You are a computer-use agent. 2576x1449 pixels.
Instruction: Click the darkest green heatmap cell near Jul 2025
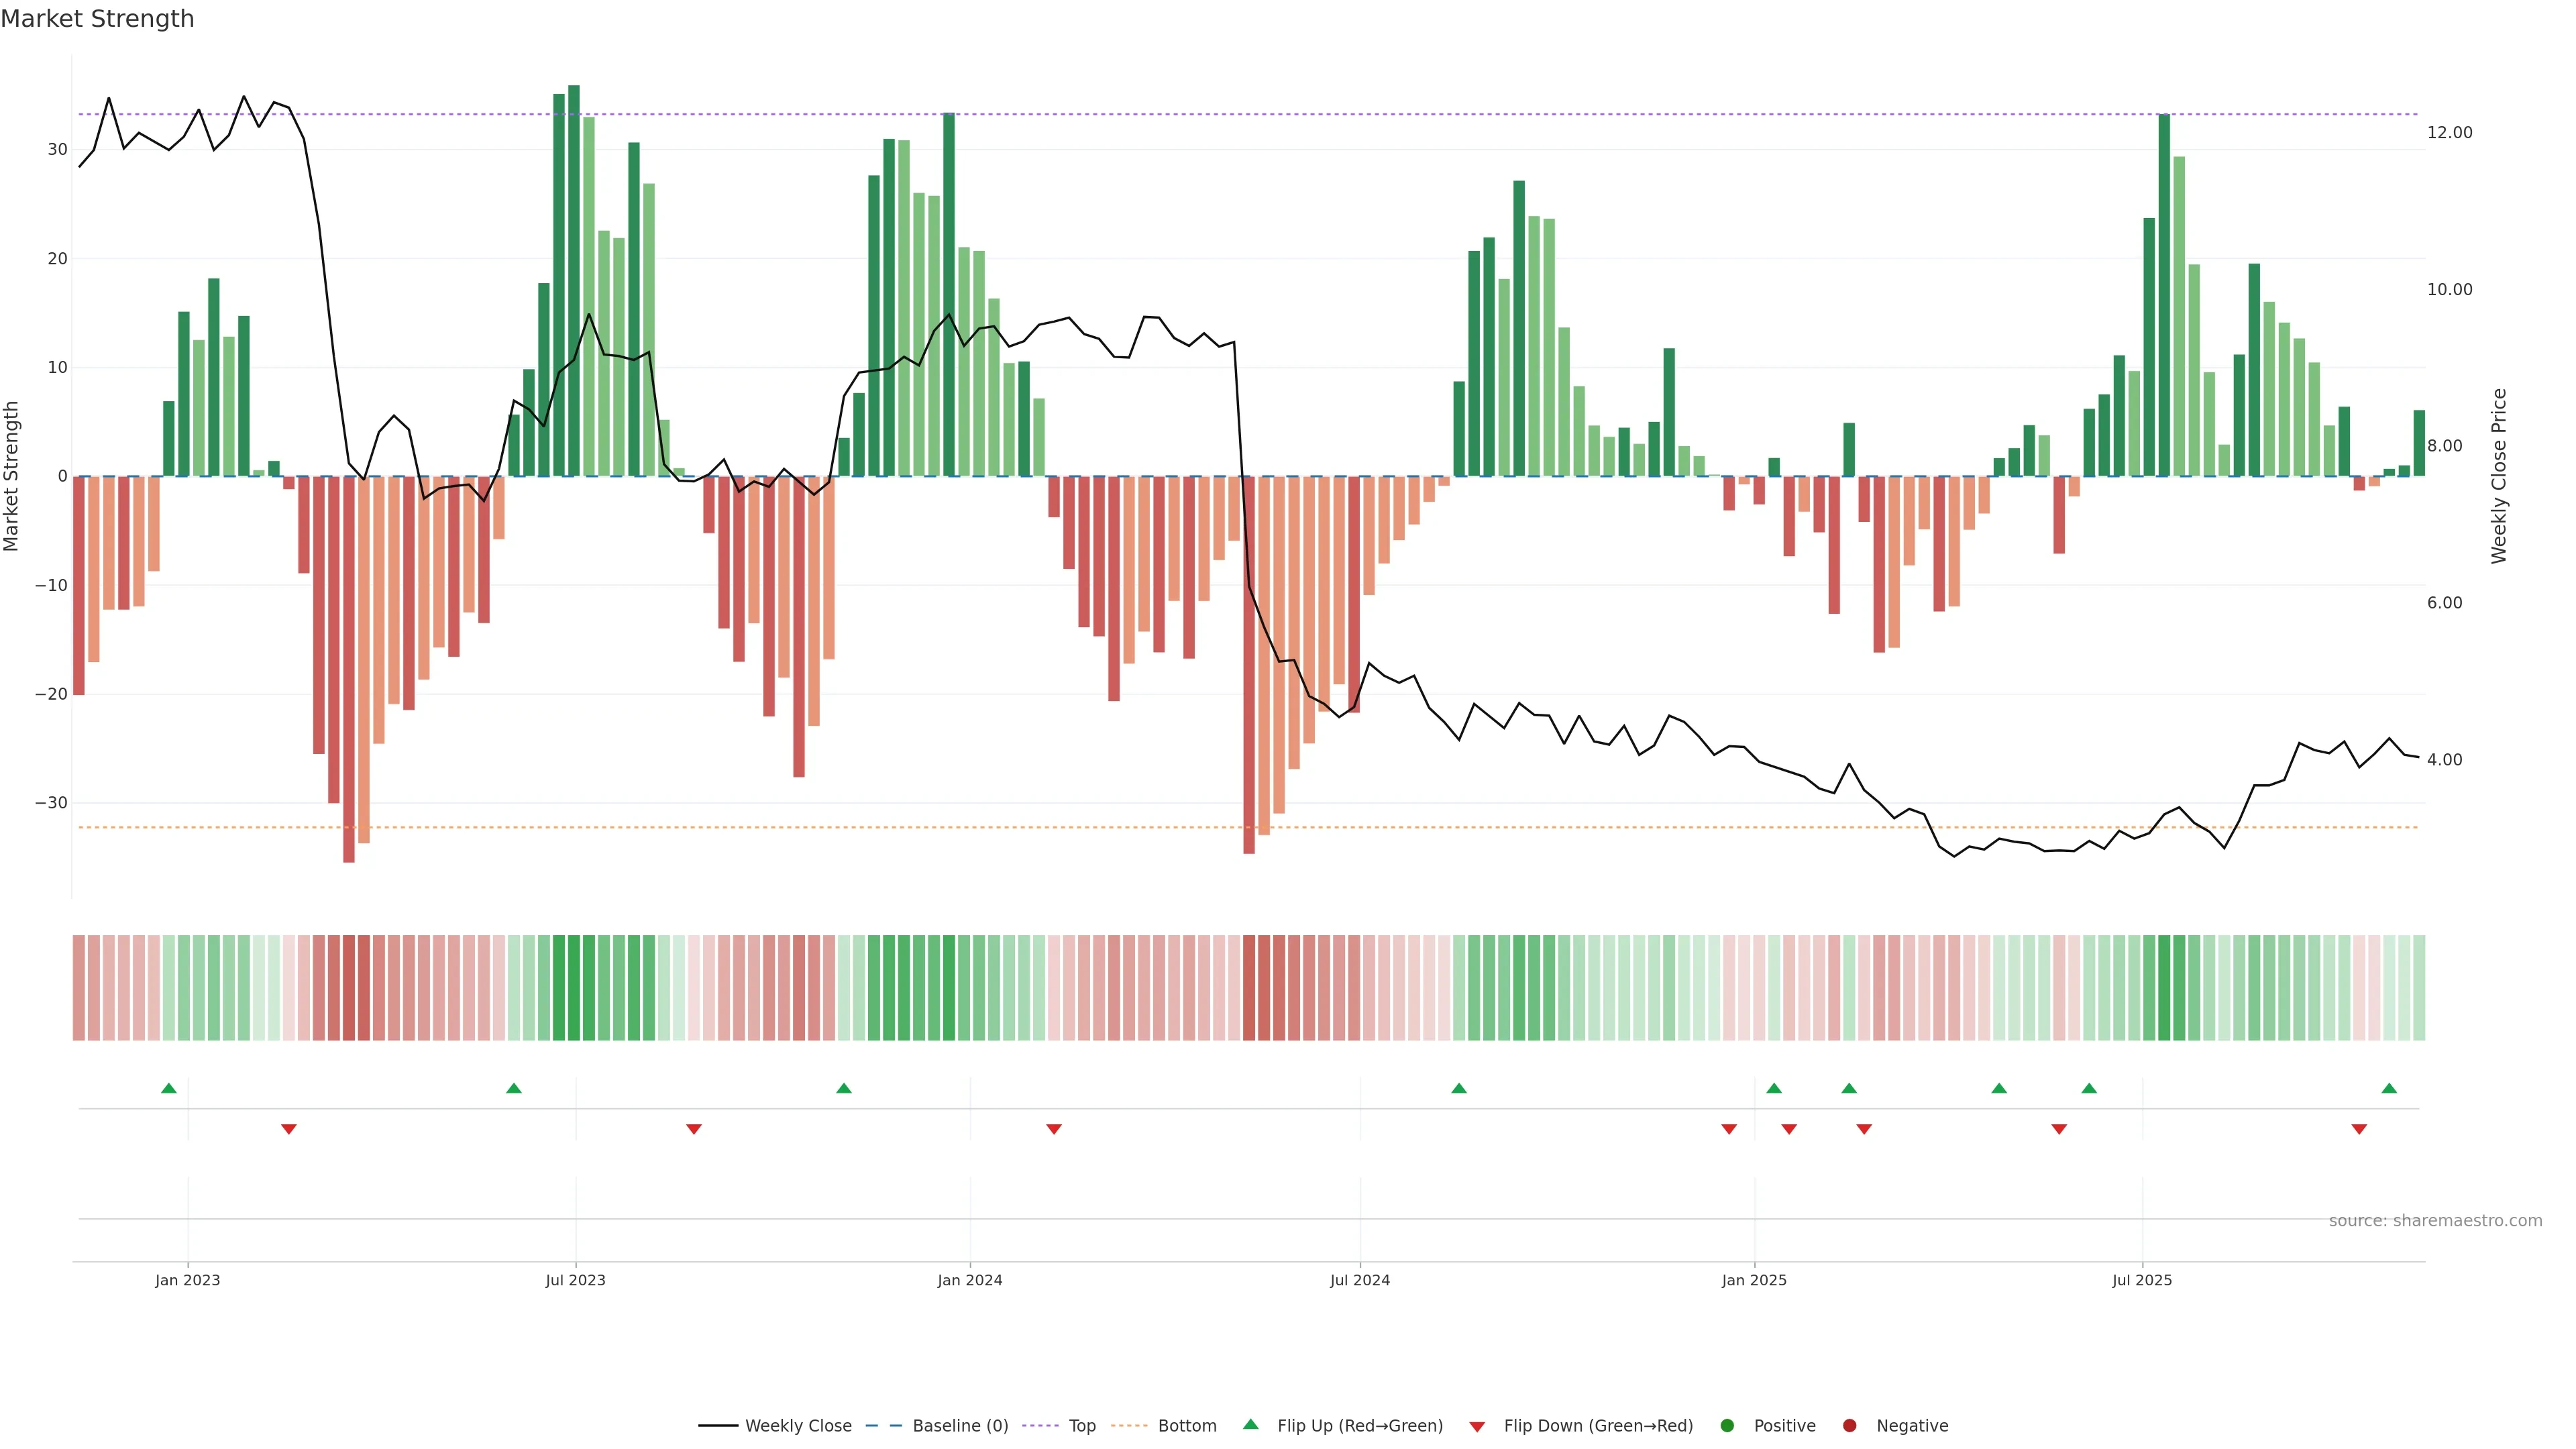2164,988
